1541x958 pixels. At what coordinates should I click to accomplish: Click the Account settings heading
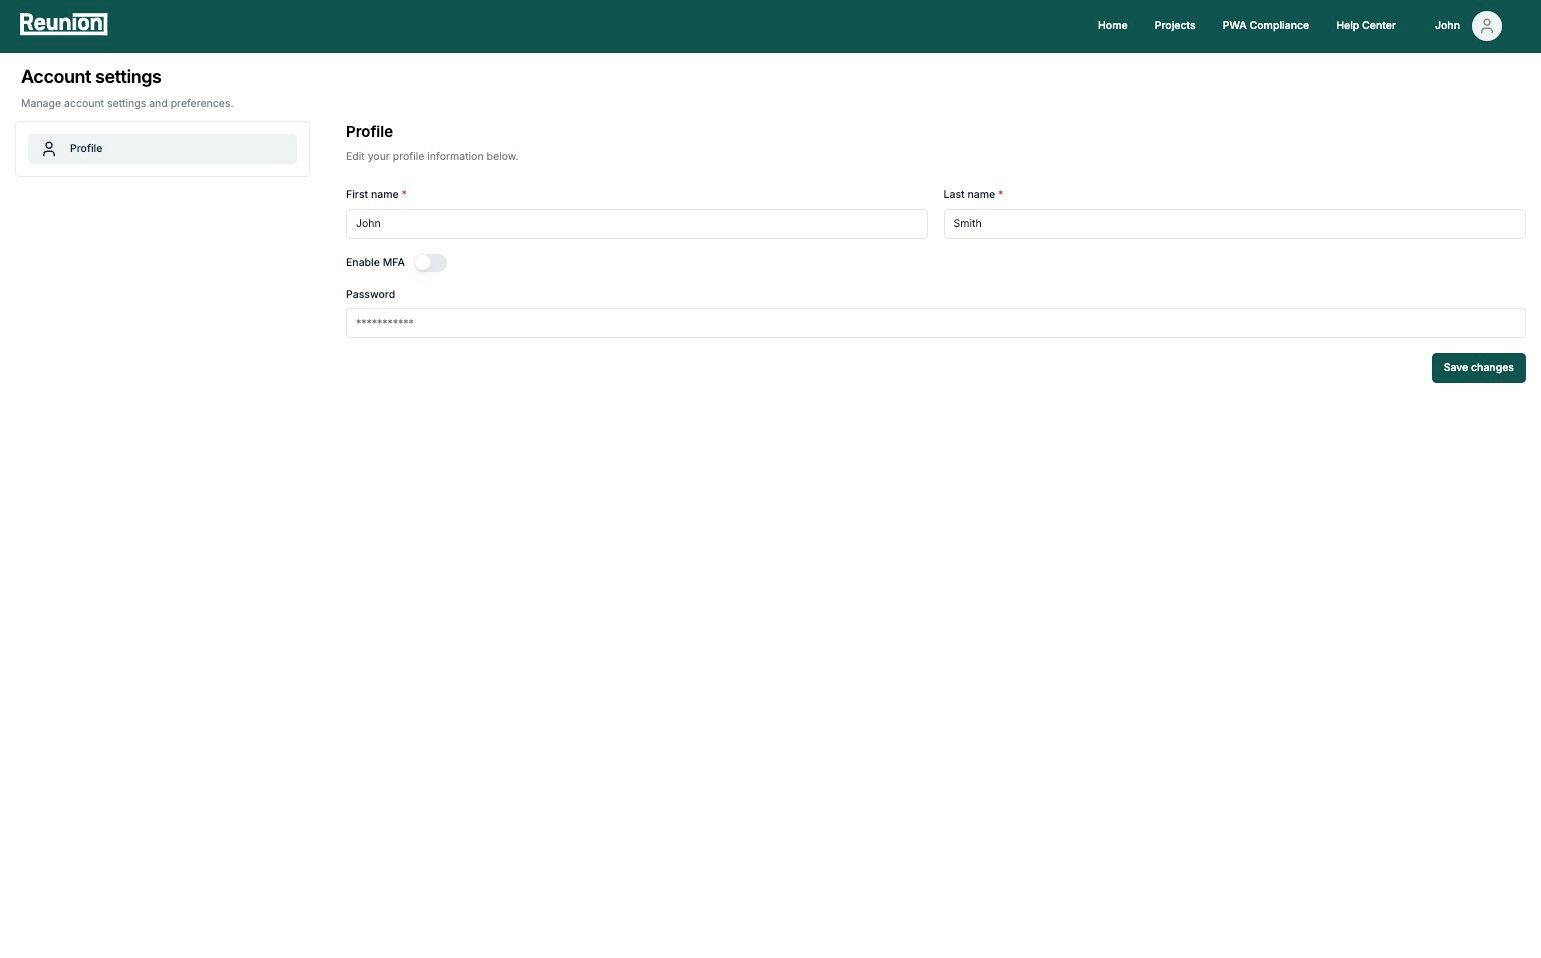click(x=91, y=77)
